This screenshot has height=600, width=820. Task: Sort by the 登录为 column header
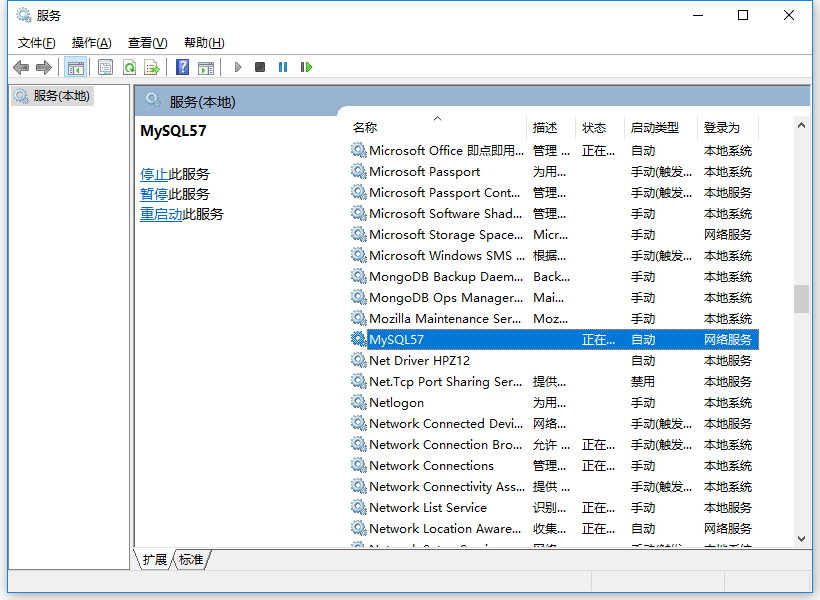point(728,128)
